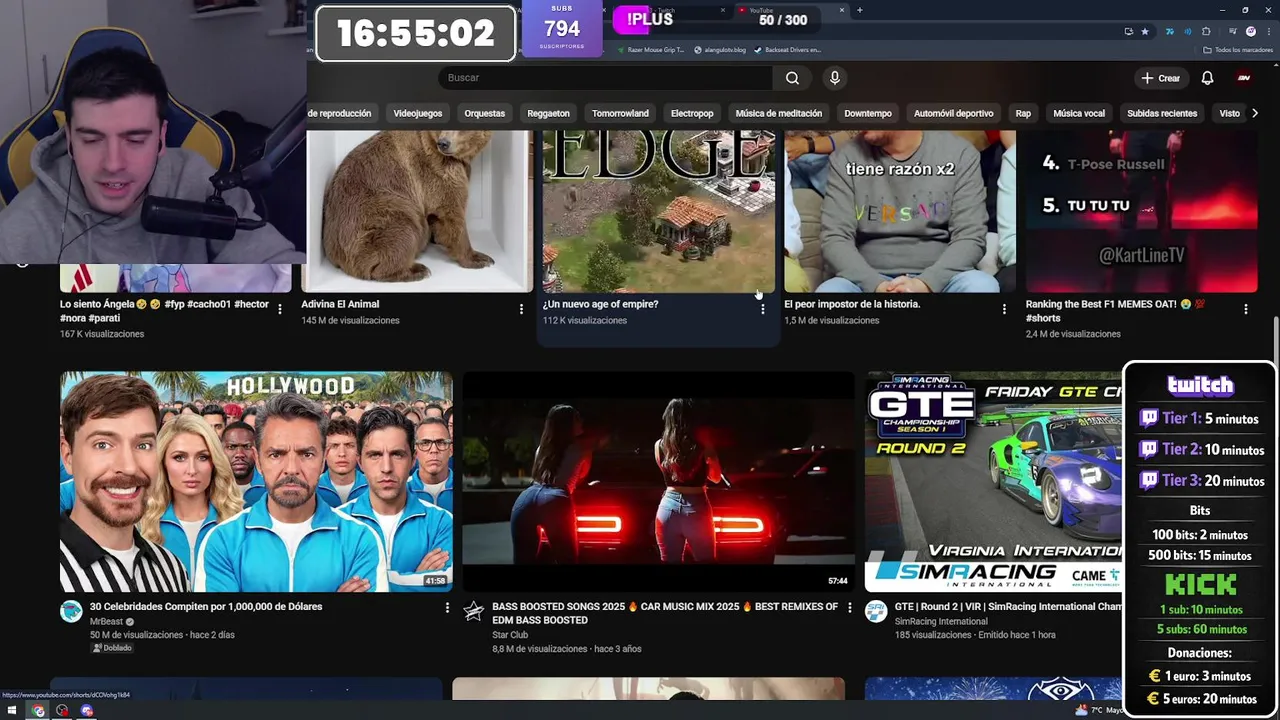The image size is (1280, 720).
Task: Select the Música de meditación chip
Action: pyautogui.click(x=779, y=113)
